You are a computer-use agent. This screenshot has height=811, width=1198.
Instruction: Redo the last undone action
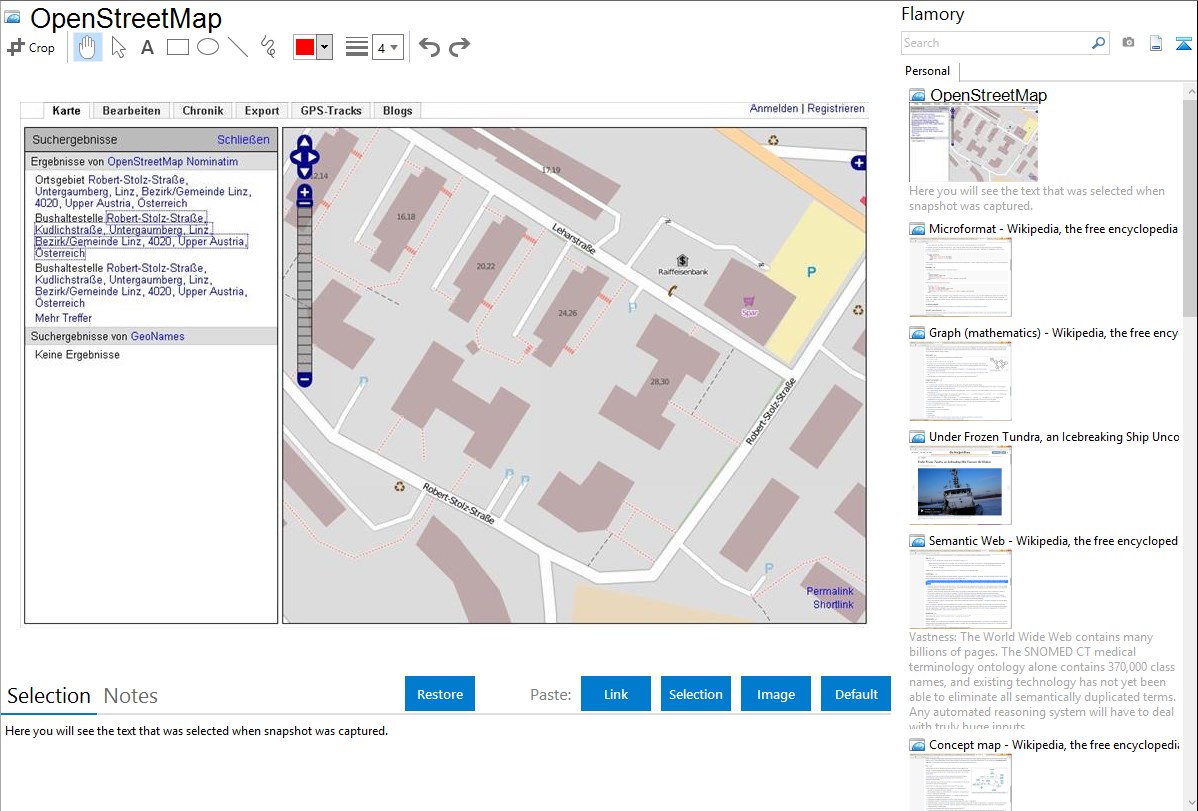click(x=459, y=47)
